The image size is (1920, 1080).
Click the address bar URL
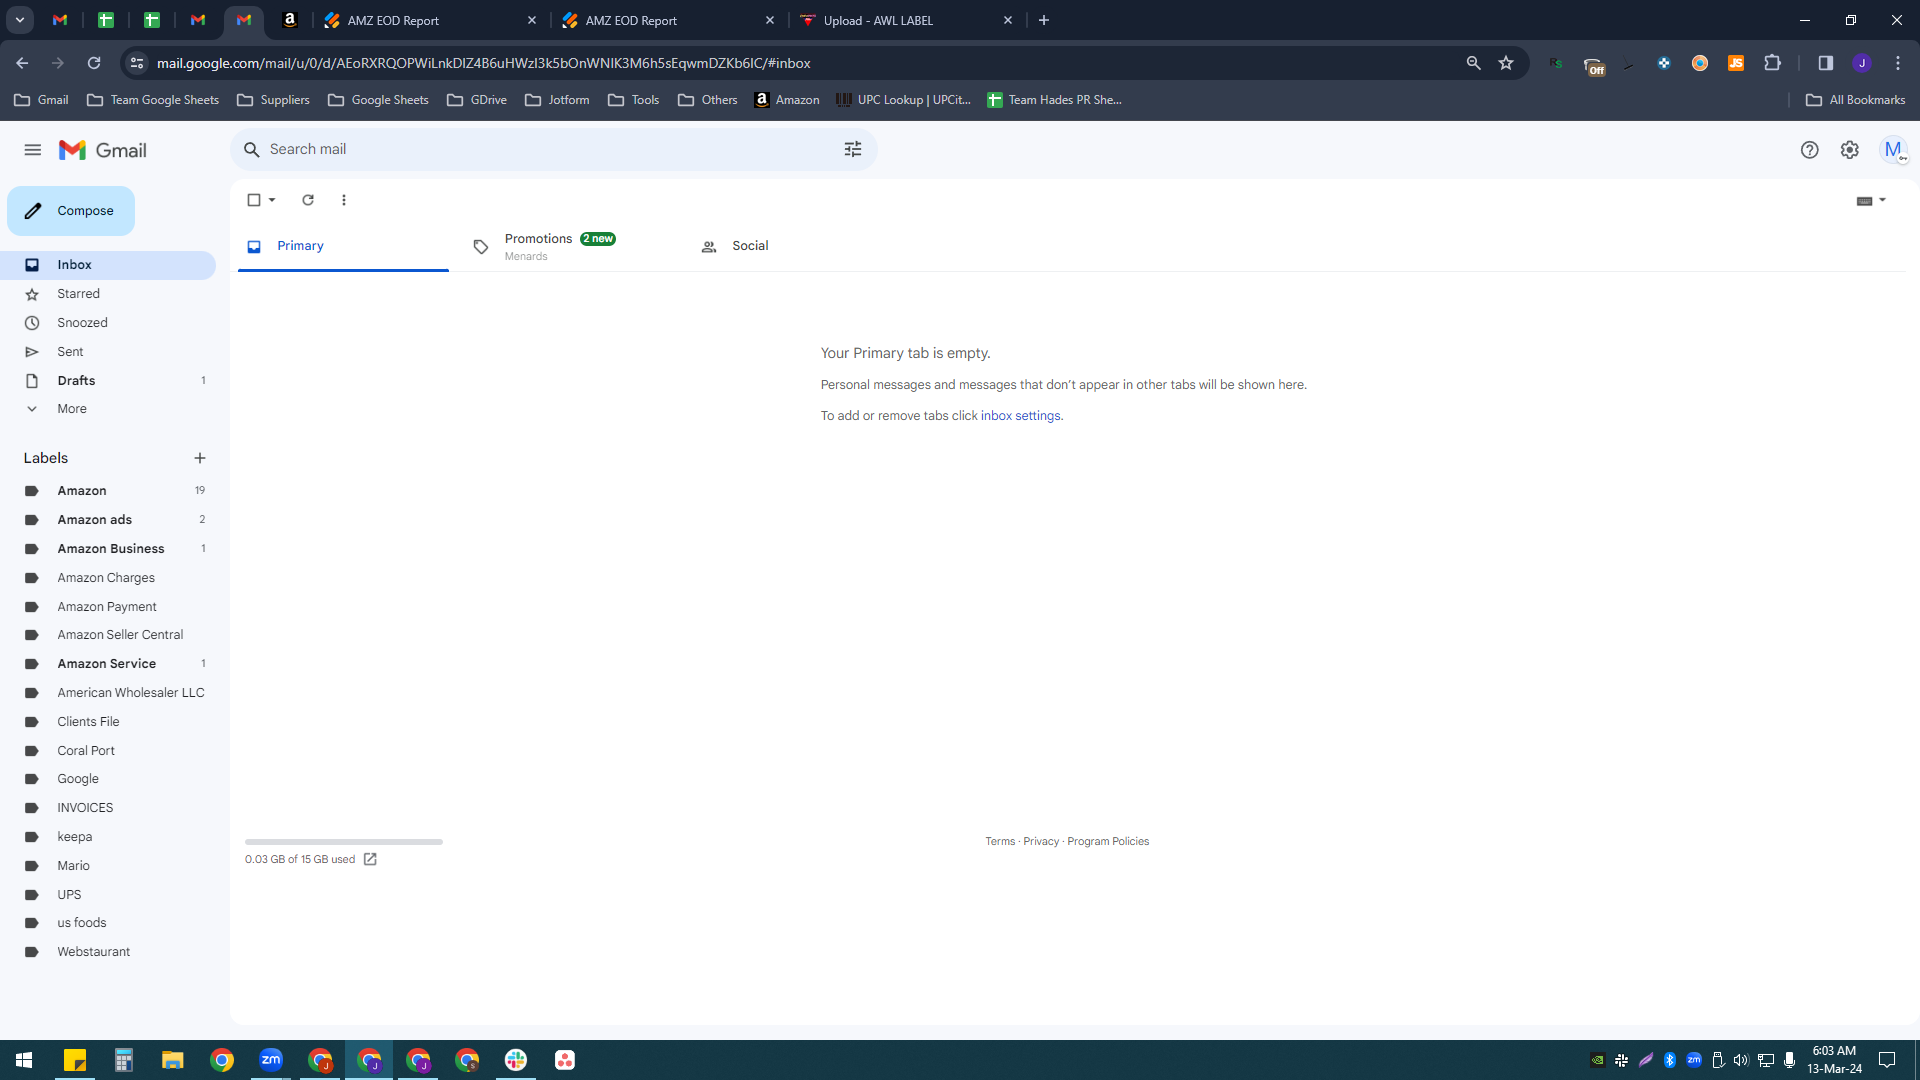[x=484, y=63]
